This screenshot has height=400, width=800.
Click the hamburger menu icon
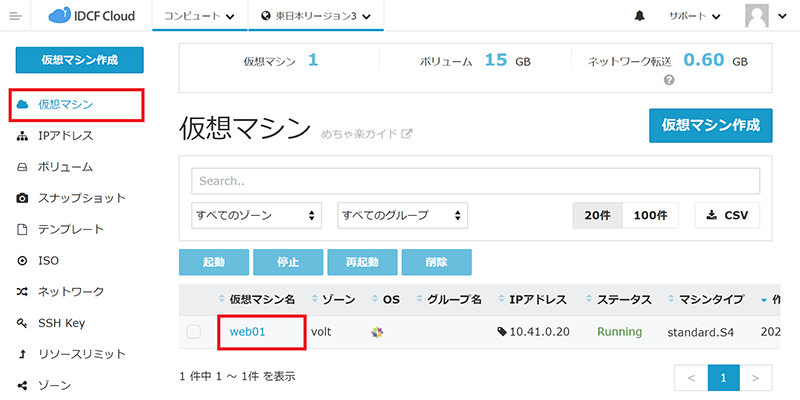pyautogui.click(x=15, y=16)
